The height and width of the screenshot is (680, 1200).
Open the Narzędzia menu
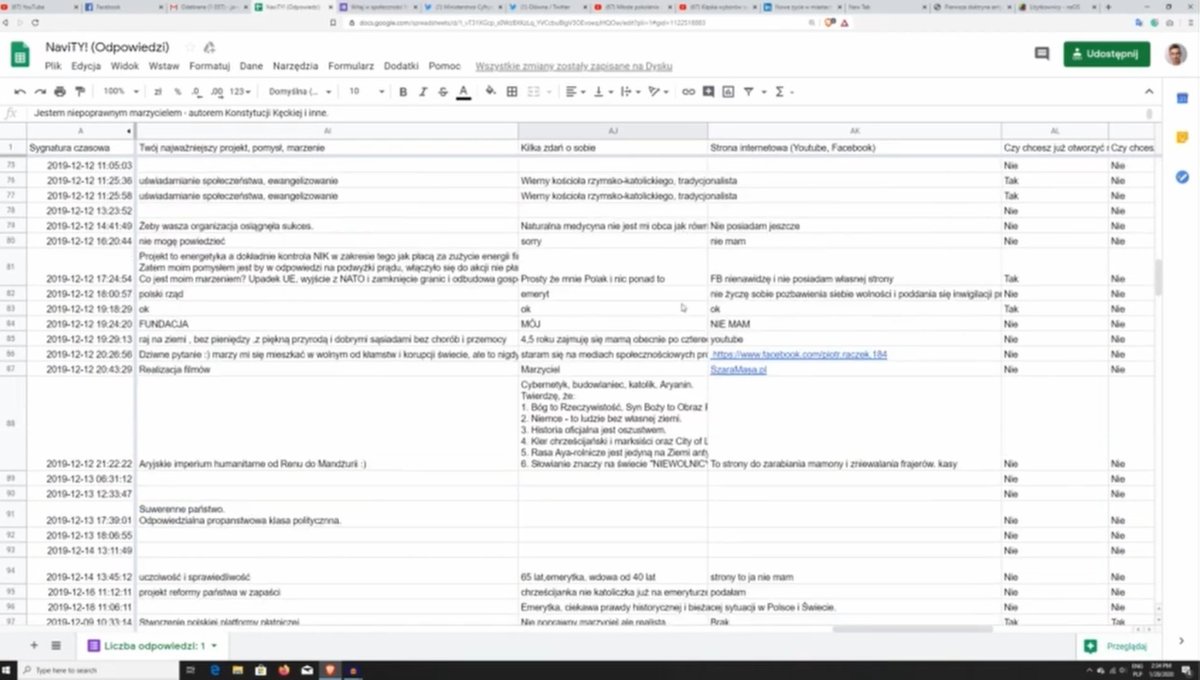(295, 66)
